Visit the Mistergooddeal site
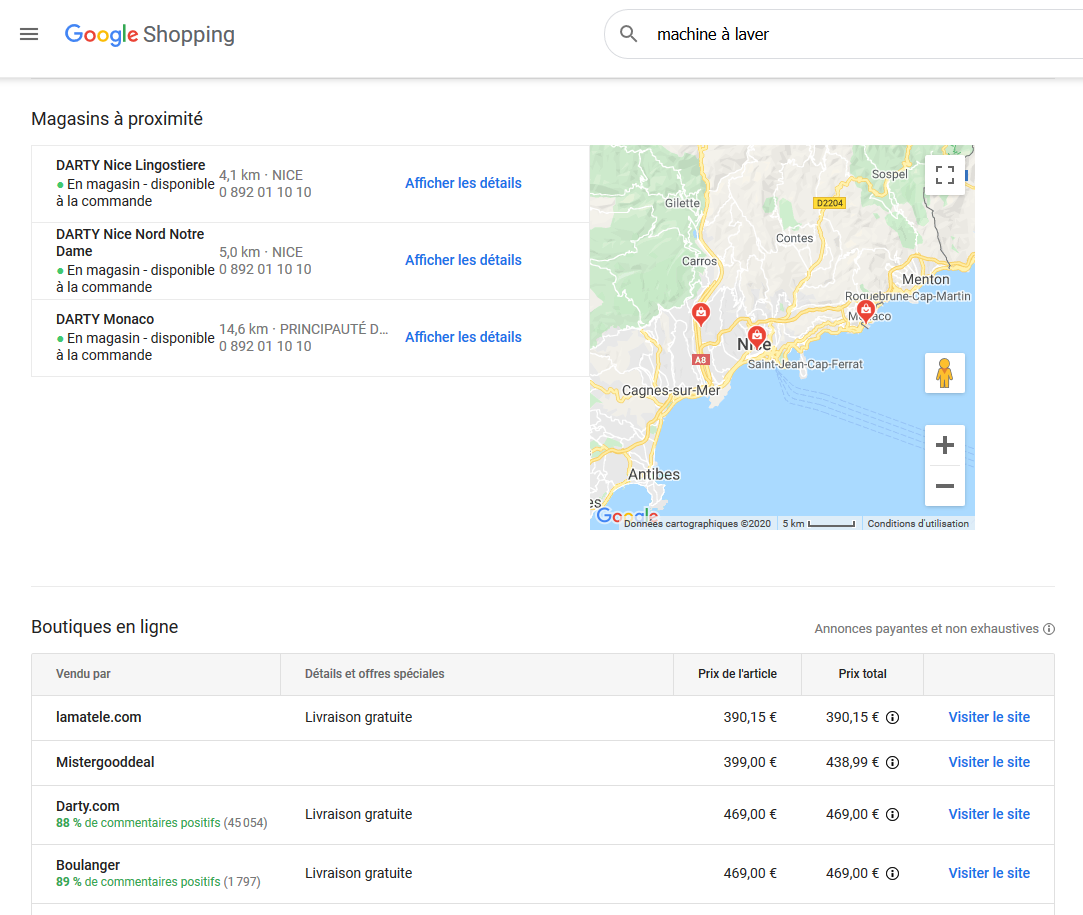The image size is (1083, 915). tap(988, 762)
